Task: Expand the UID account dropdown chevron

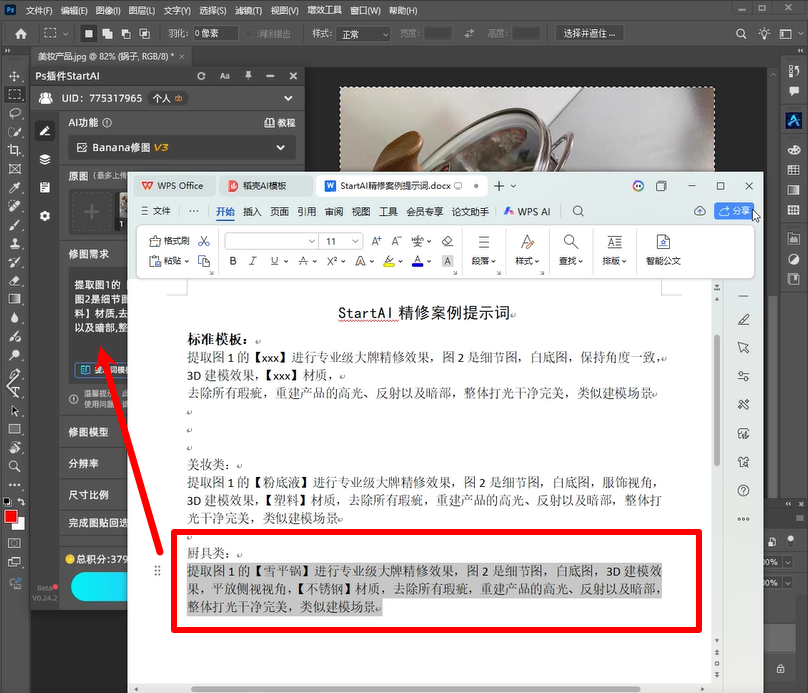Action: point(288,98)
